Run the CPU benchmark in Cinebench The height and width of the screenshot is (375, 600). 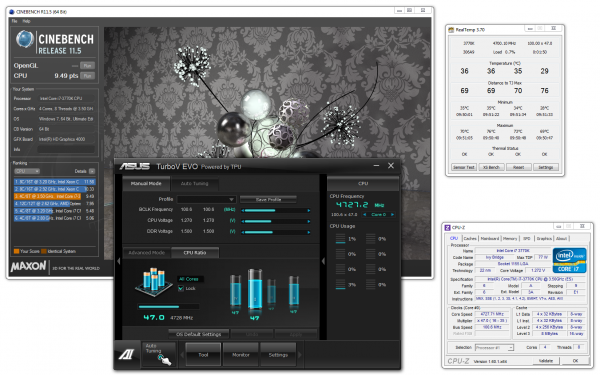tap(88, 76)
